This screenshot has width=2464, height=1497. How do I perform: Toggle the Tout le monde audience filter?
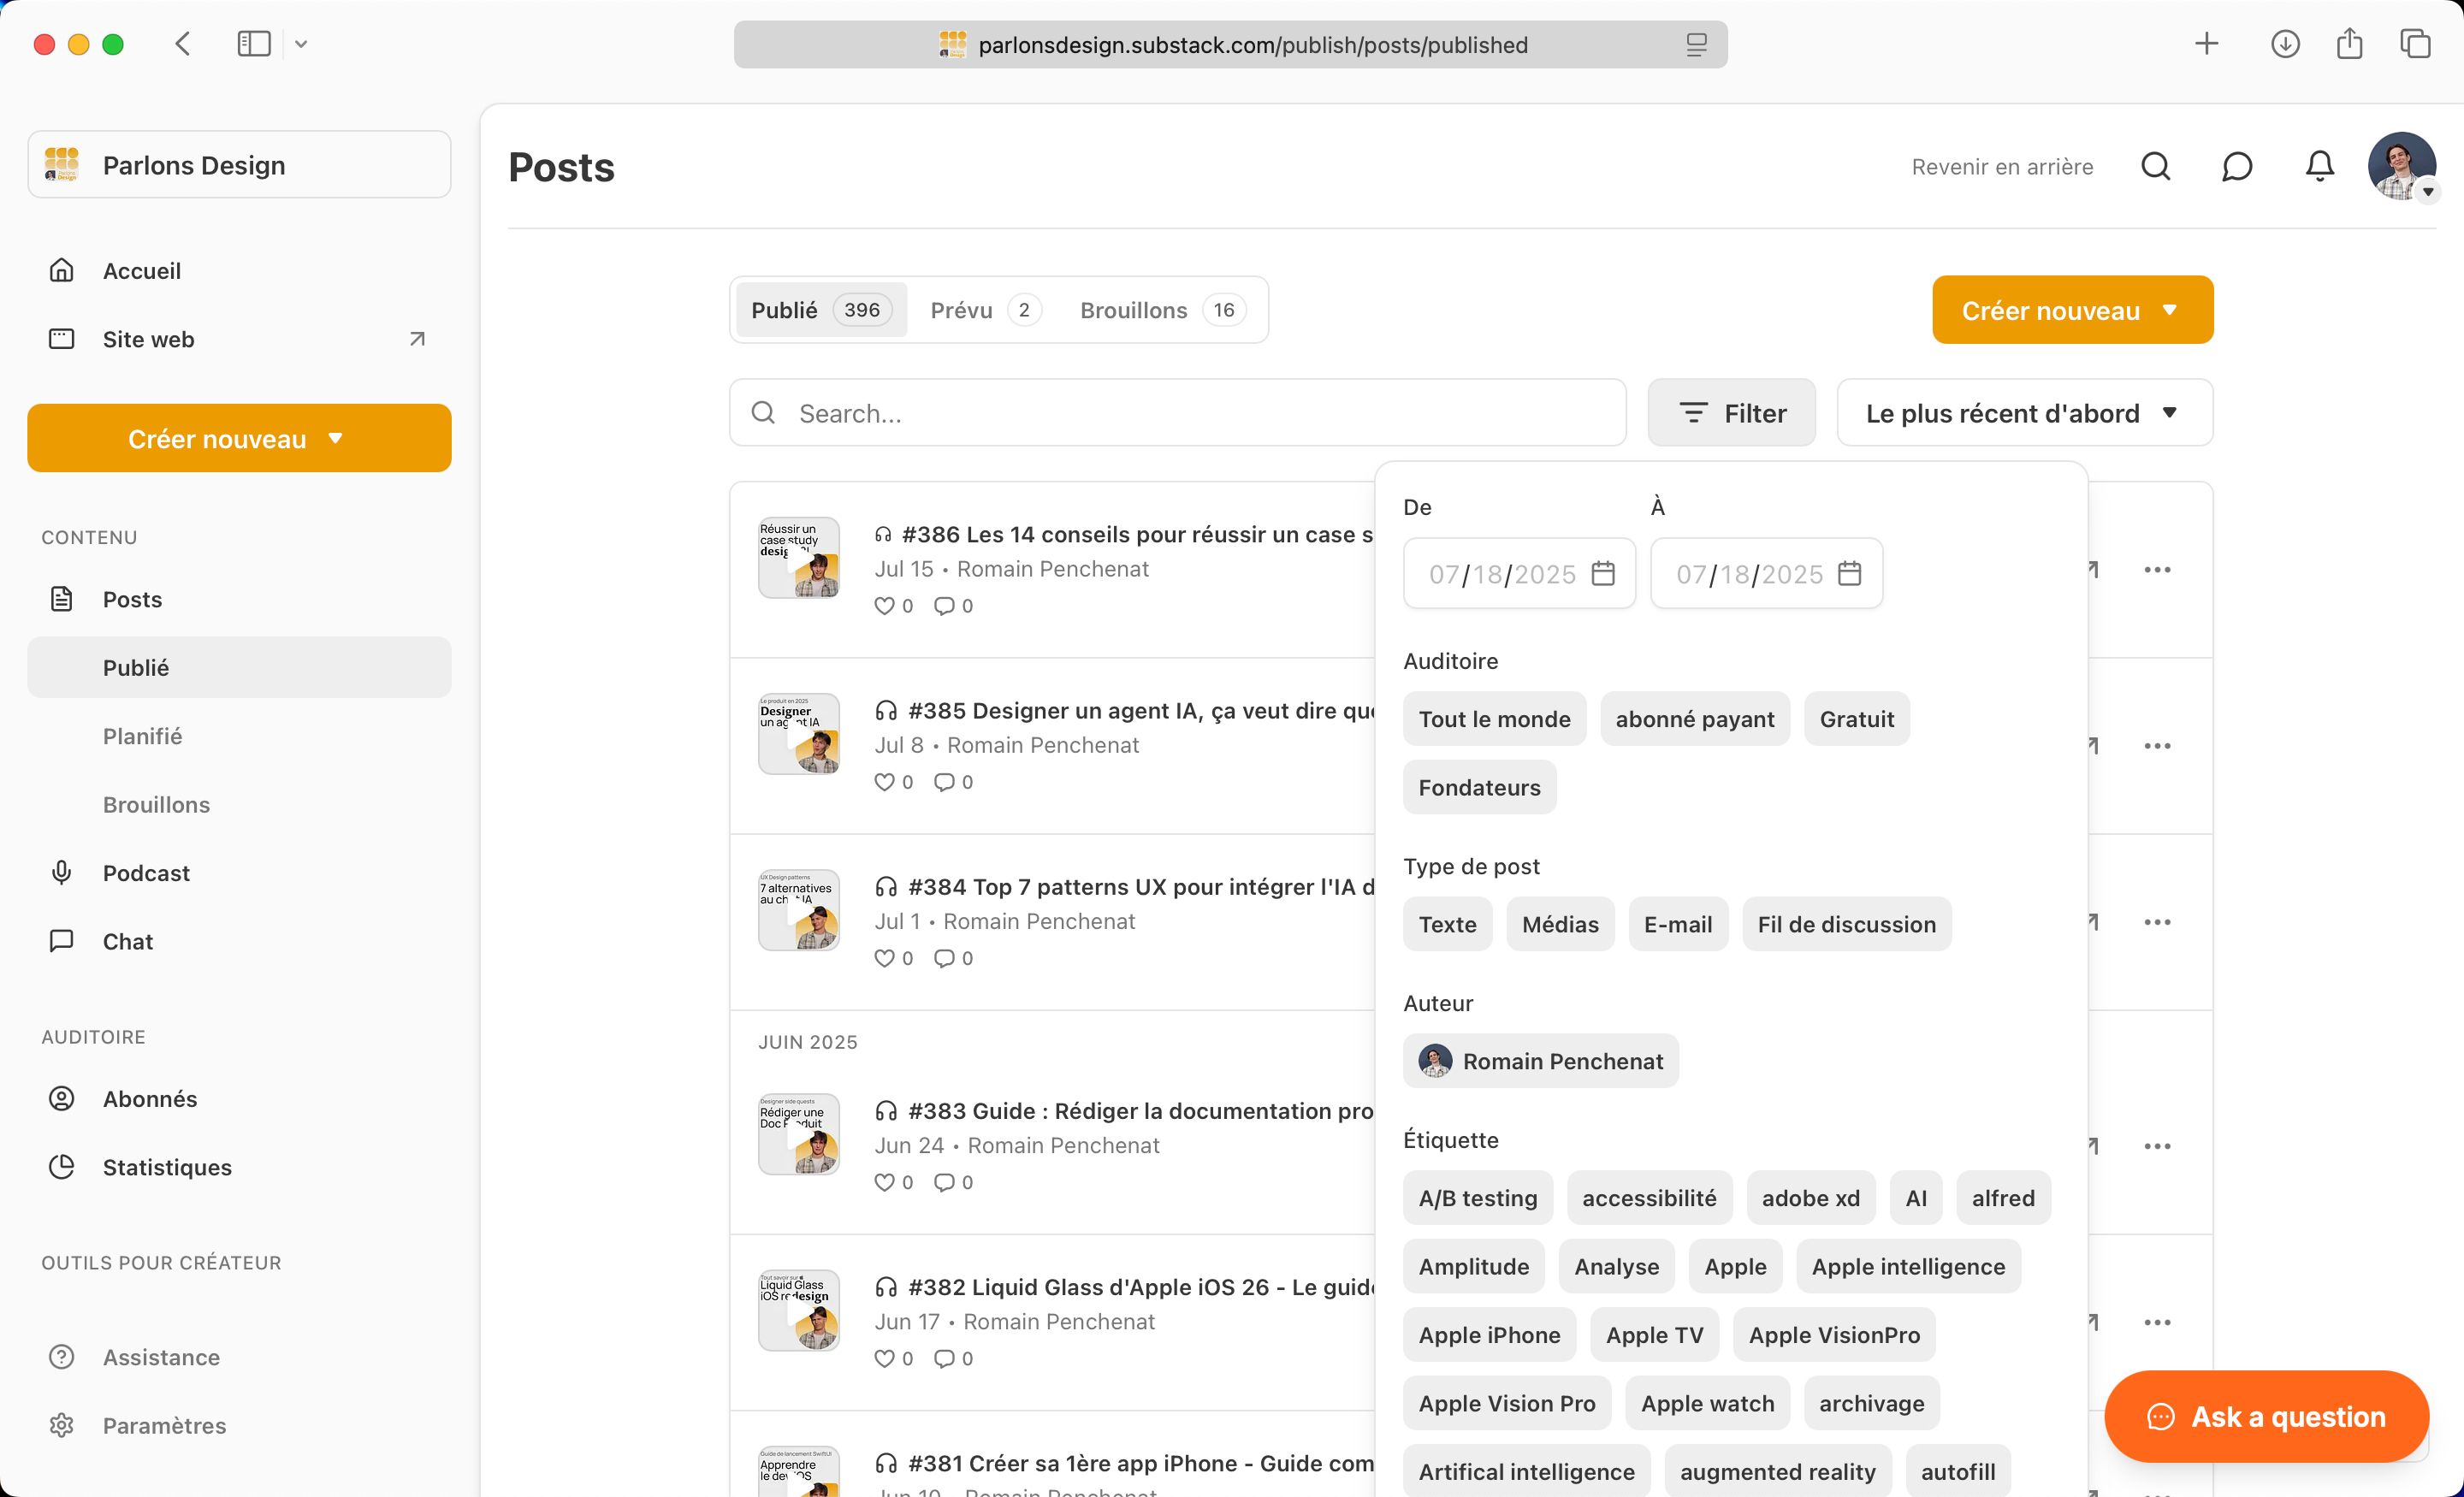1494,719
